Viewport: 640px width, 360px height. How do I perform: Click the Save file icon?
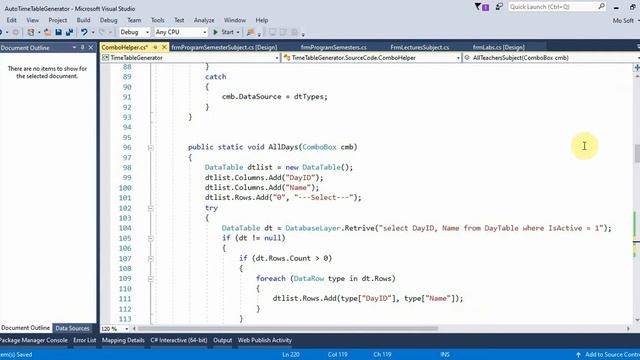tap(58, 32)
